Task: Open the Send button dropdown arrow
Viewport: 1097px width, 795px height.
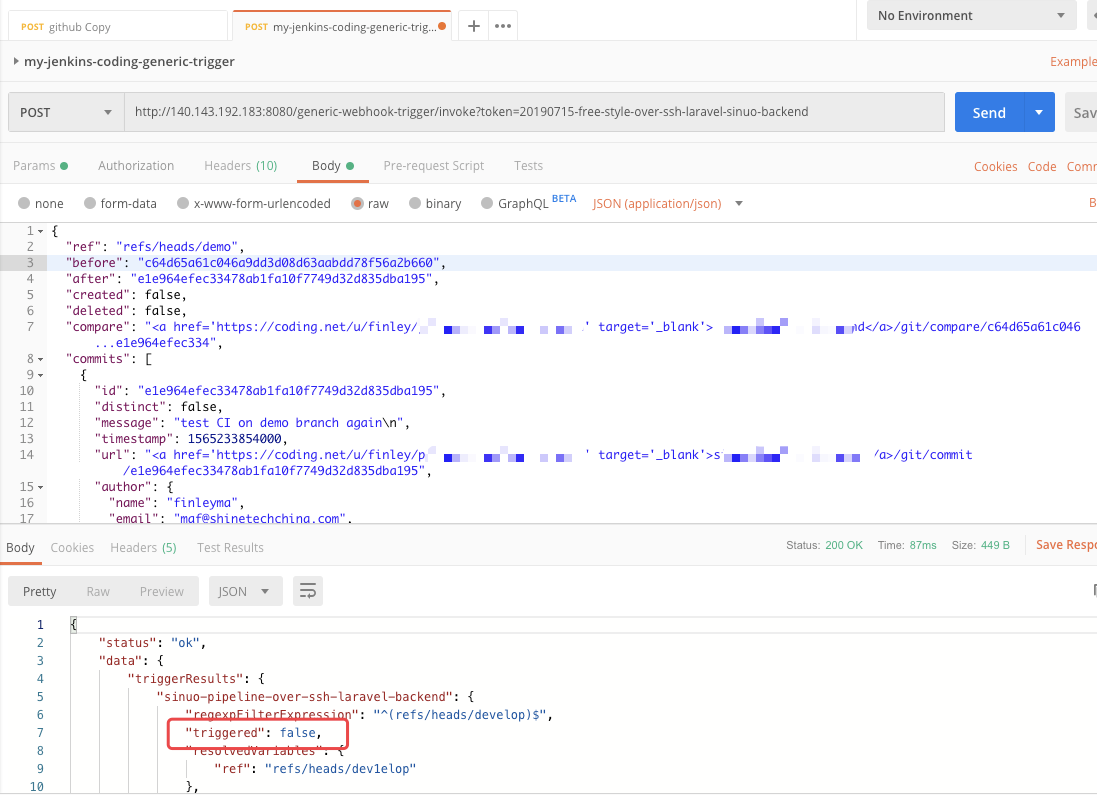Action: 1039,112
